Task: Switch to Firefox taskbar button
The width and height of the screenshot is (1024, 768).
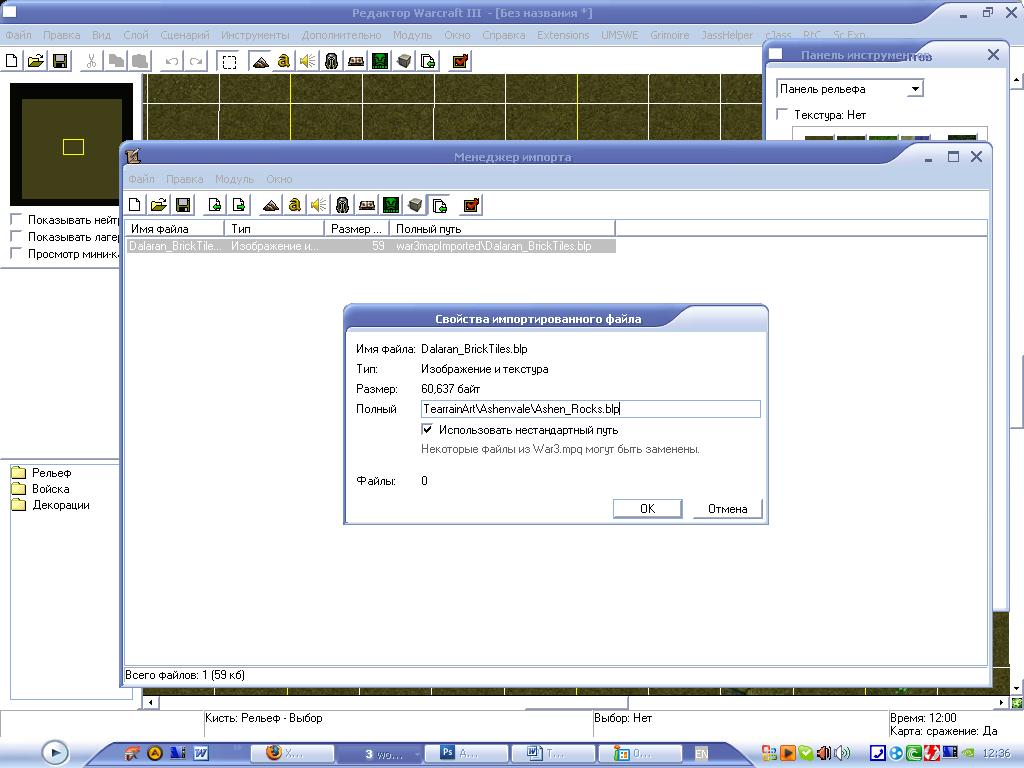Action: point(292,754)
